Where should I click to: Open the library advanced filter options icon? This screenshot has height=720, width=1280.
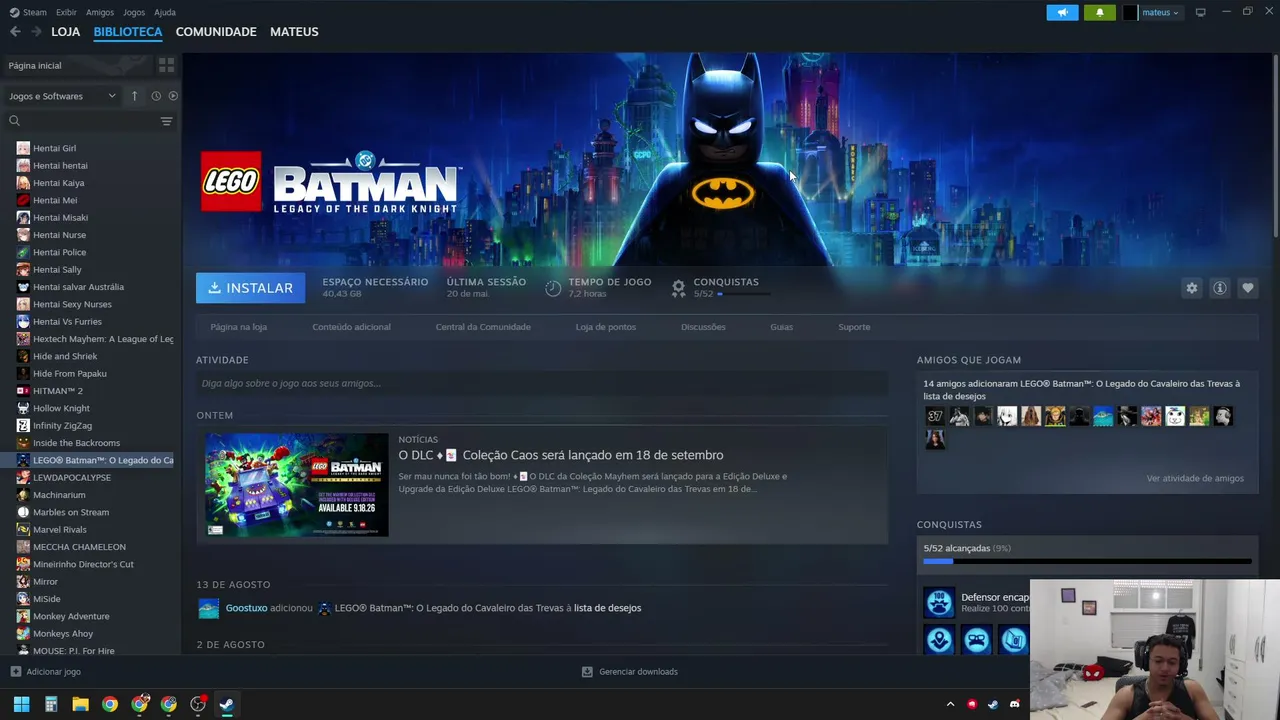[166, 121]
